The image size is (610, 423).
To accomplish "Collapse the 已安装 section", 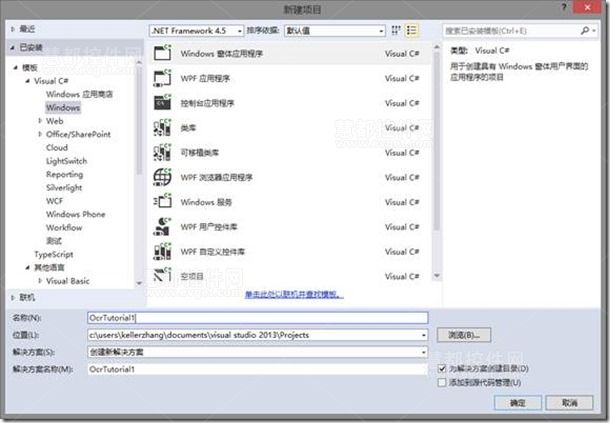I will click(x=12, y=47).
